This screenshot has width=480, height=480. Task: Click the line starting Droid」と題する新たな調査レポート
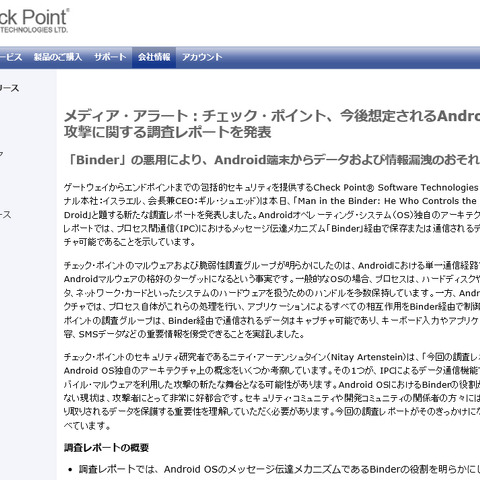pos(272,215)
